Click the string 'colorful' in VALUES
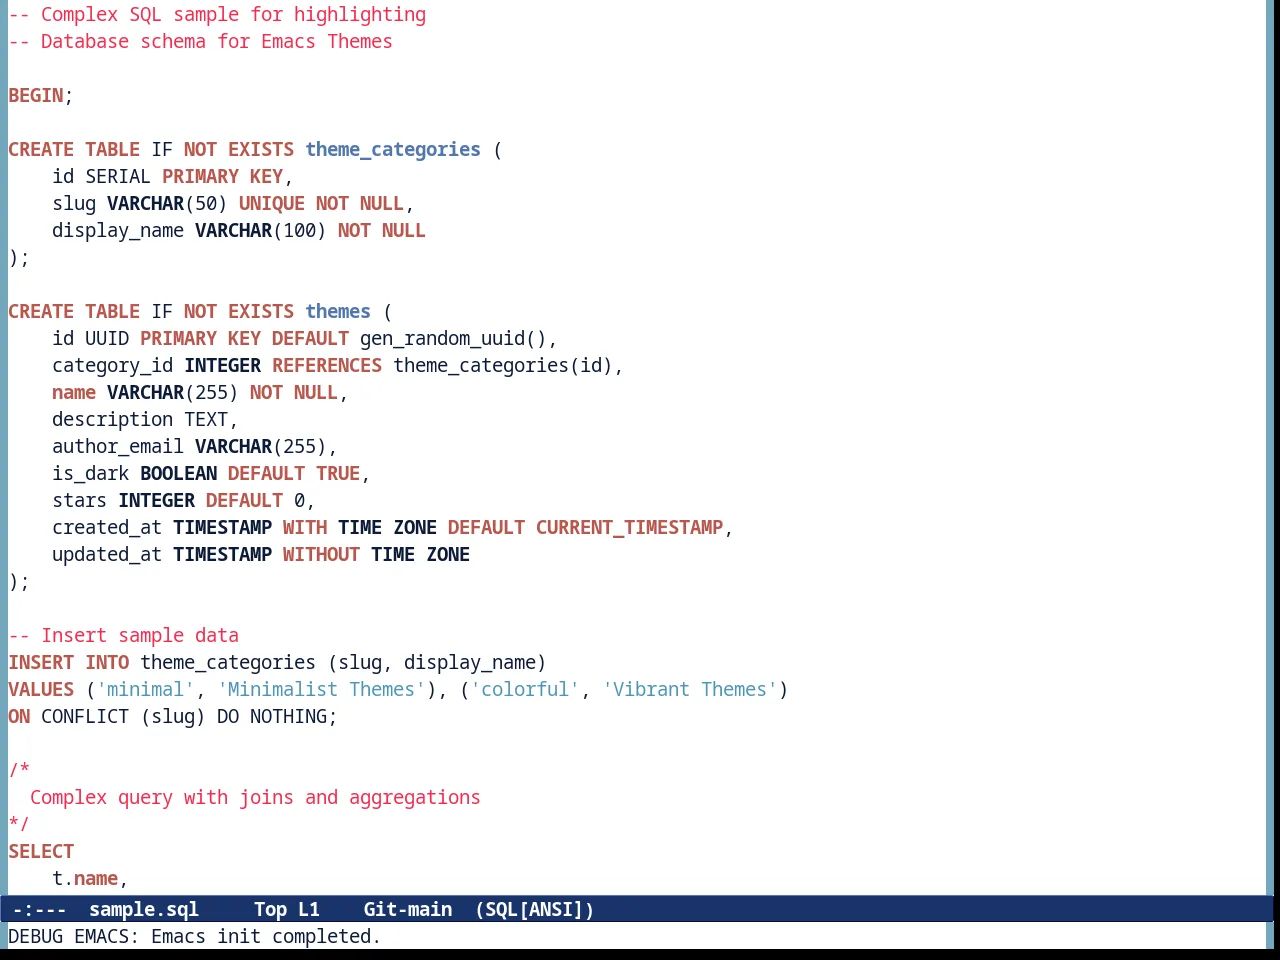 (525, 689)
